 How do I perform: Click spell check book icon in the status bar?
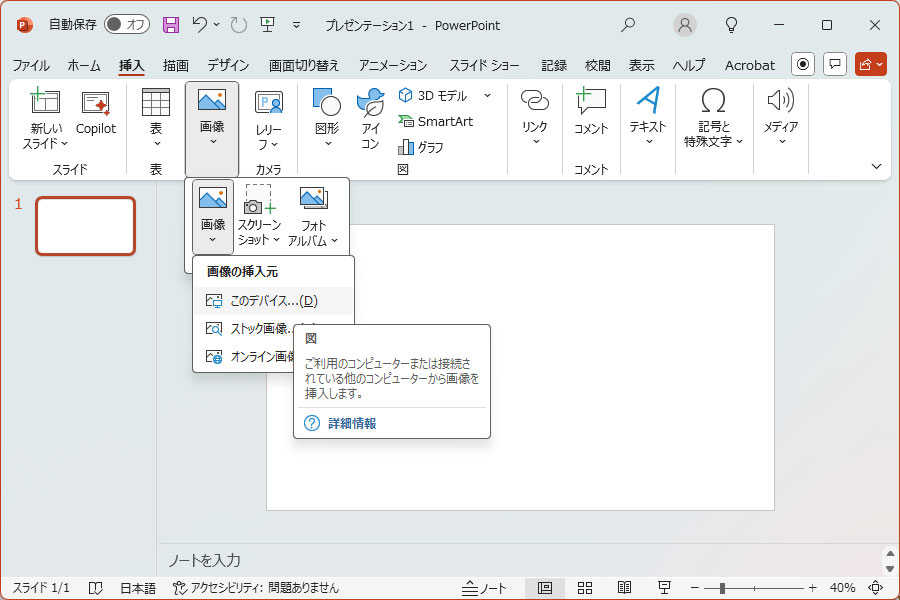pyautogui.click(x=95, y=588)
